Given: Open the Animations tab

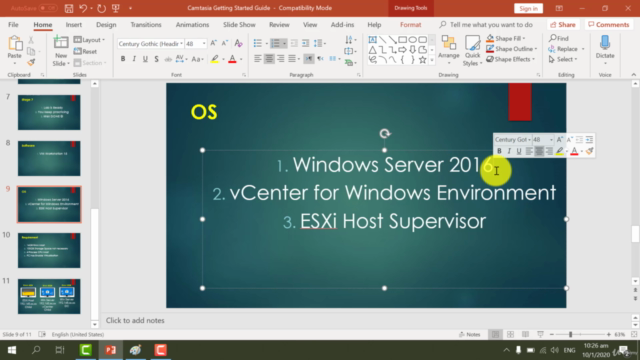Looking at the screenshot, I should coord(192,24).
